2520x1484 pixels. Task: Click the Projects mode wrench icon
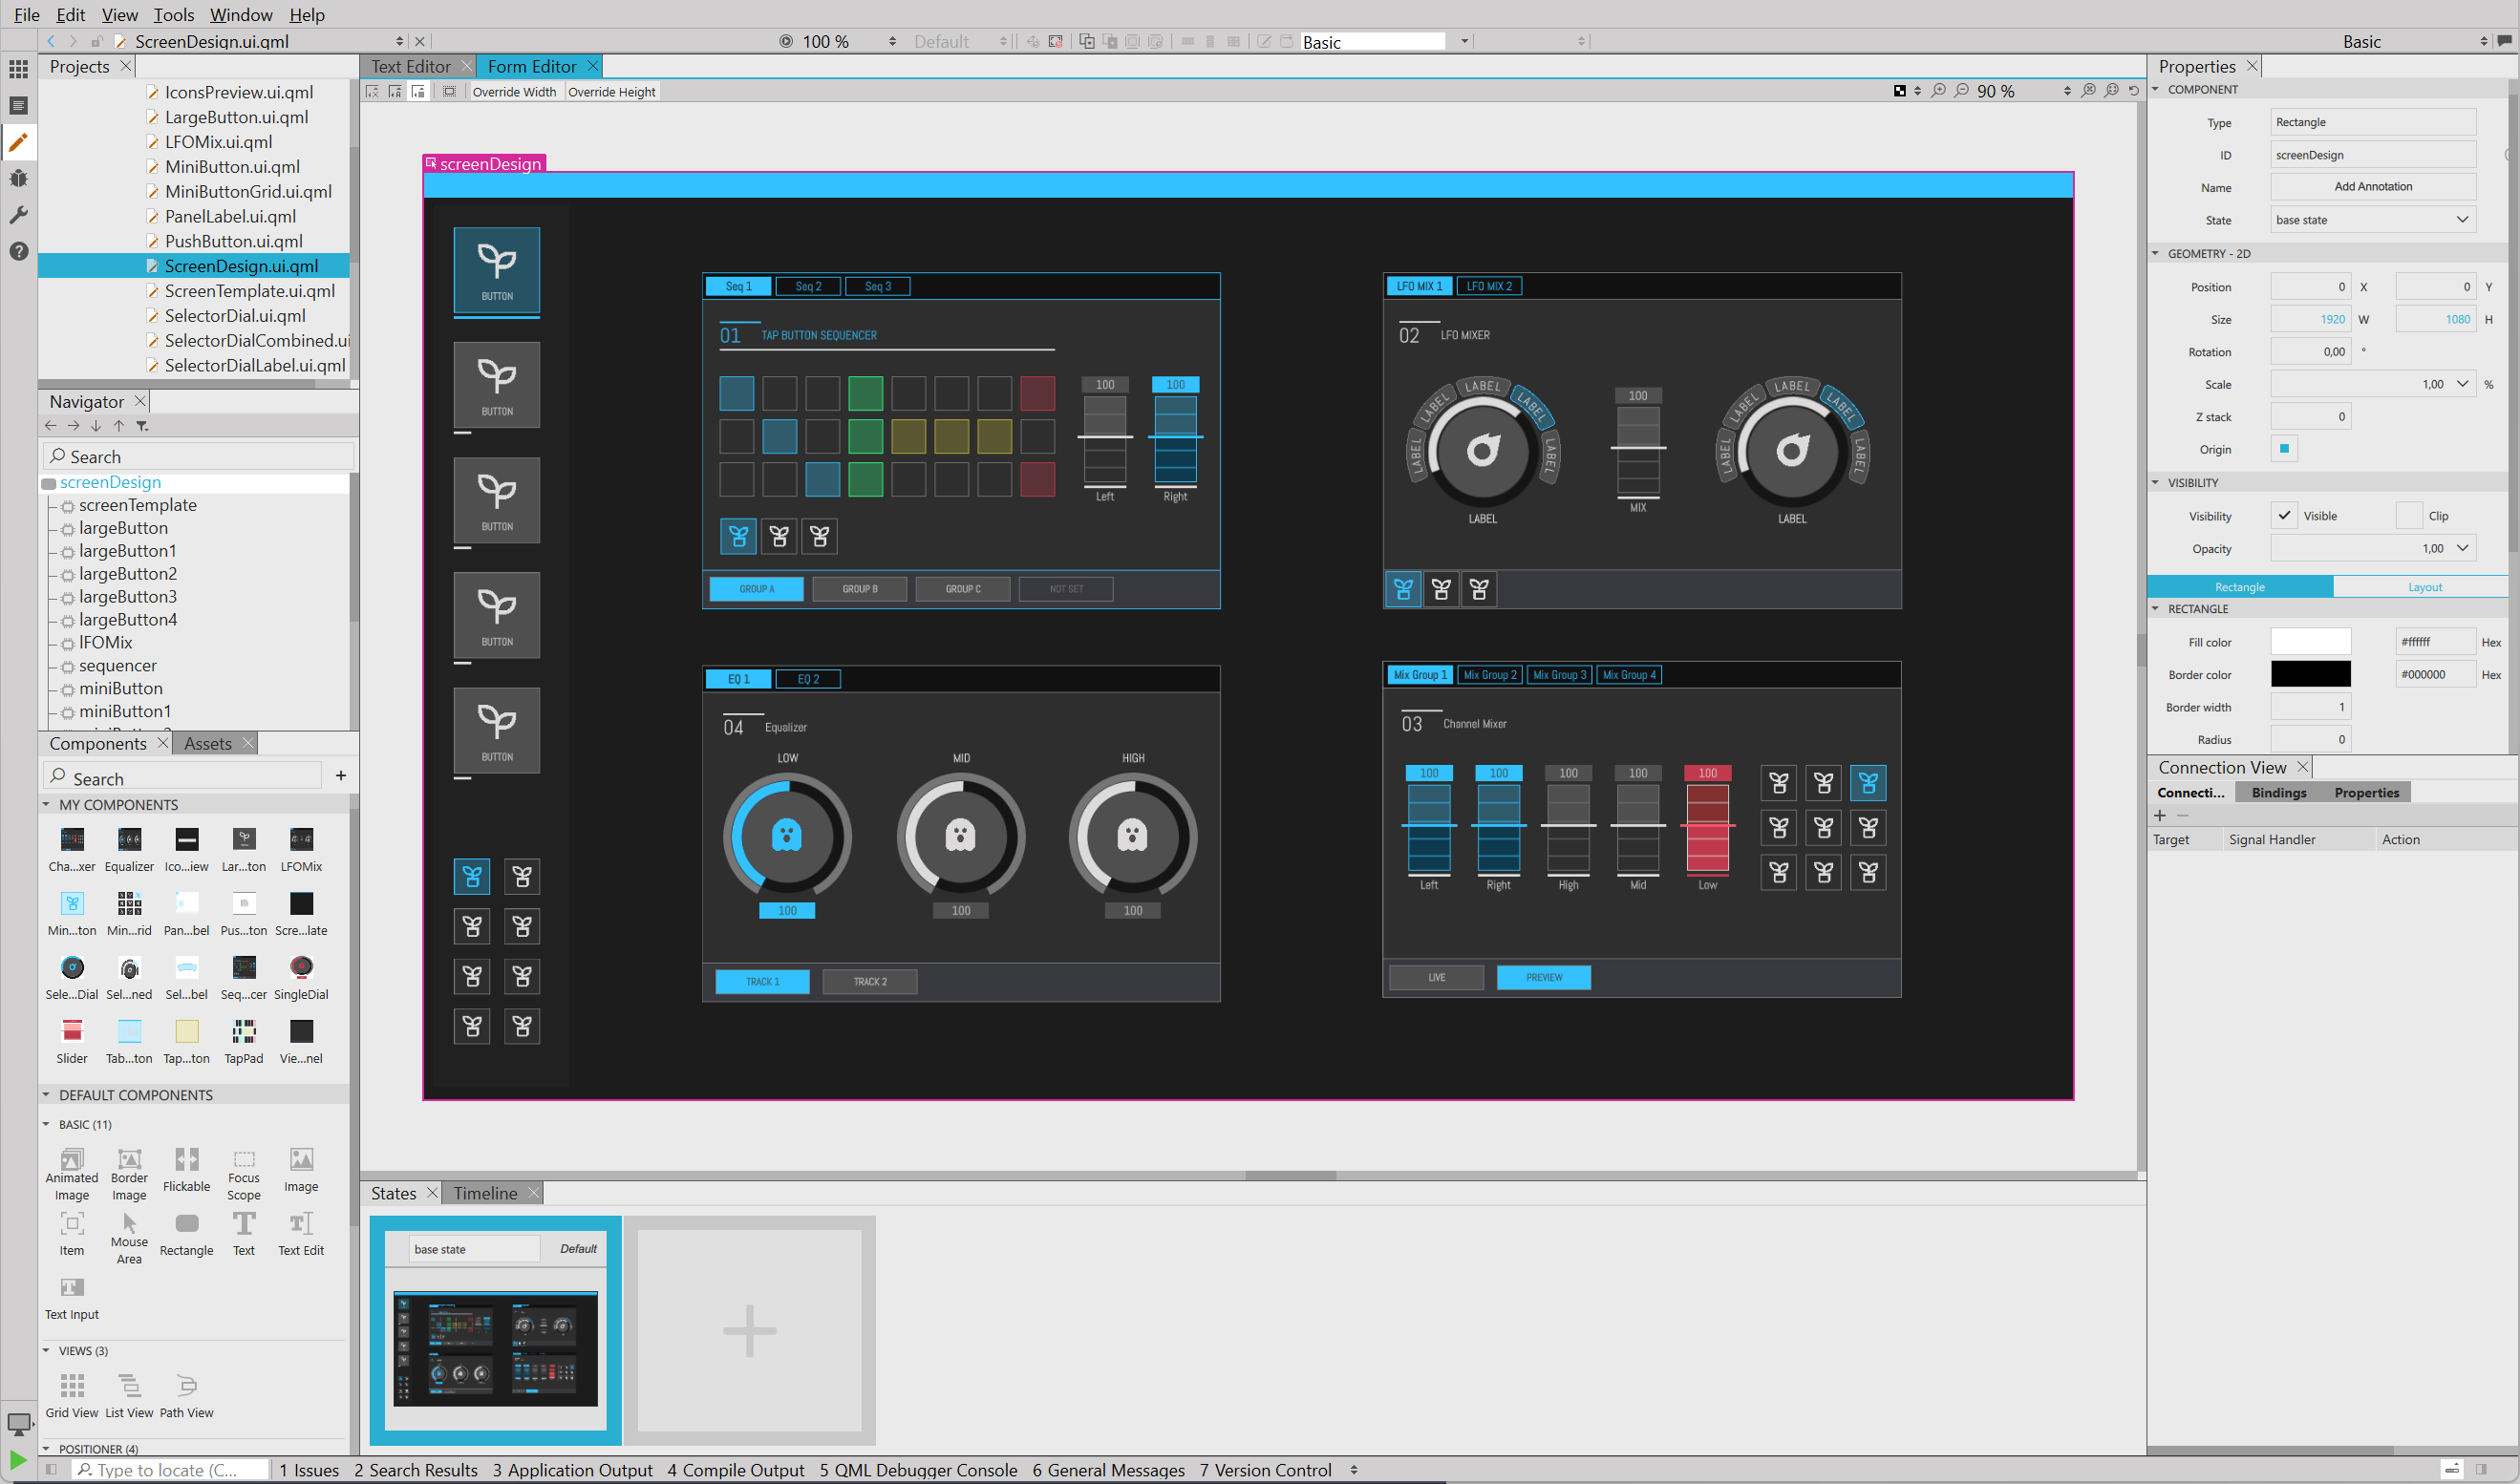point(18,215)
